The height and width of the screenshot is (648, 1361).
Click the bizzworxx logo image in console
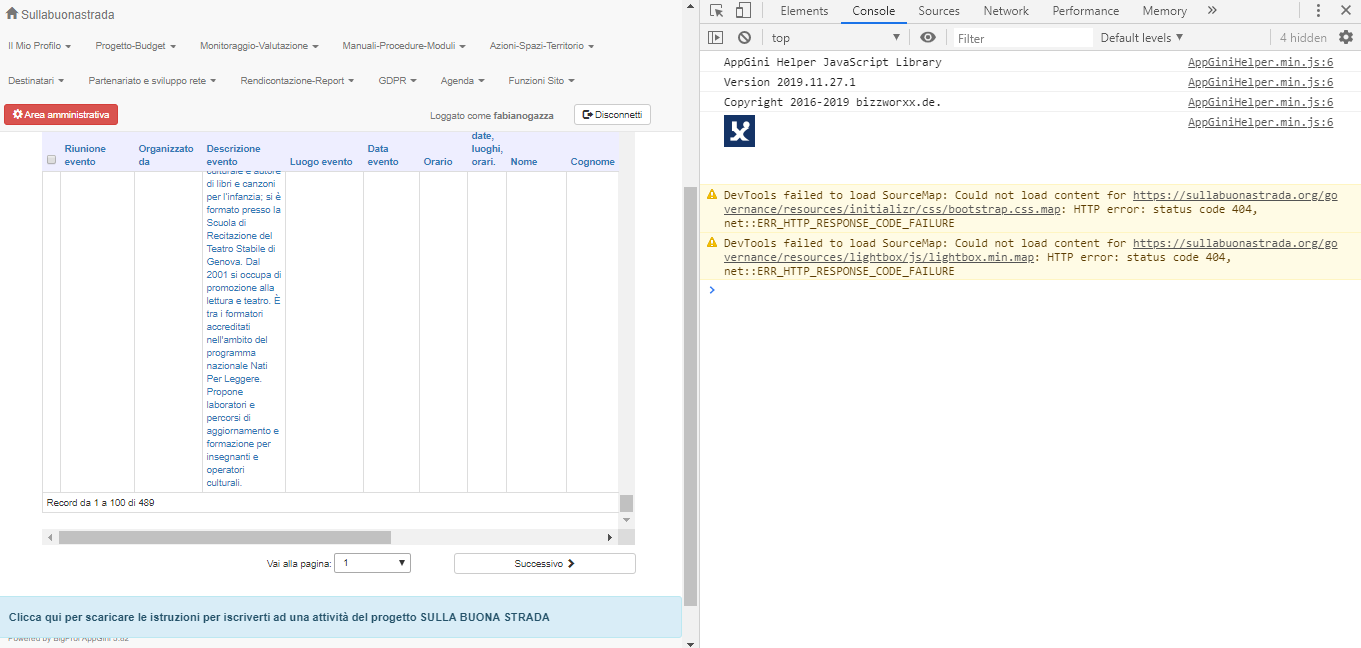point(739,131)
